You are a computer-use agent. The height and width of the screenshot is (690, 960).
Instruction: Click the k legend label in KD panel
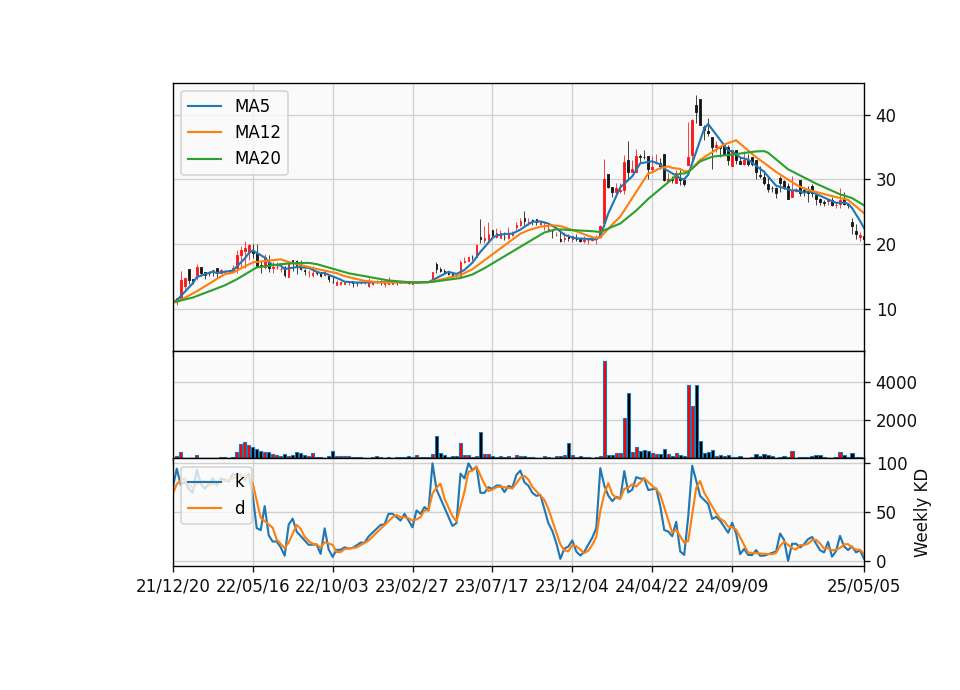[x=239, y=481]
